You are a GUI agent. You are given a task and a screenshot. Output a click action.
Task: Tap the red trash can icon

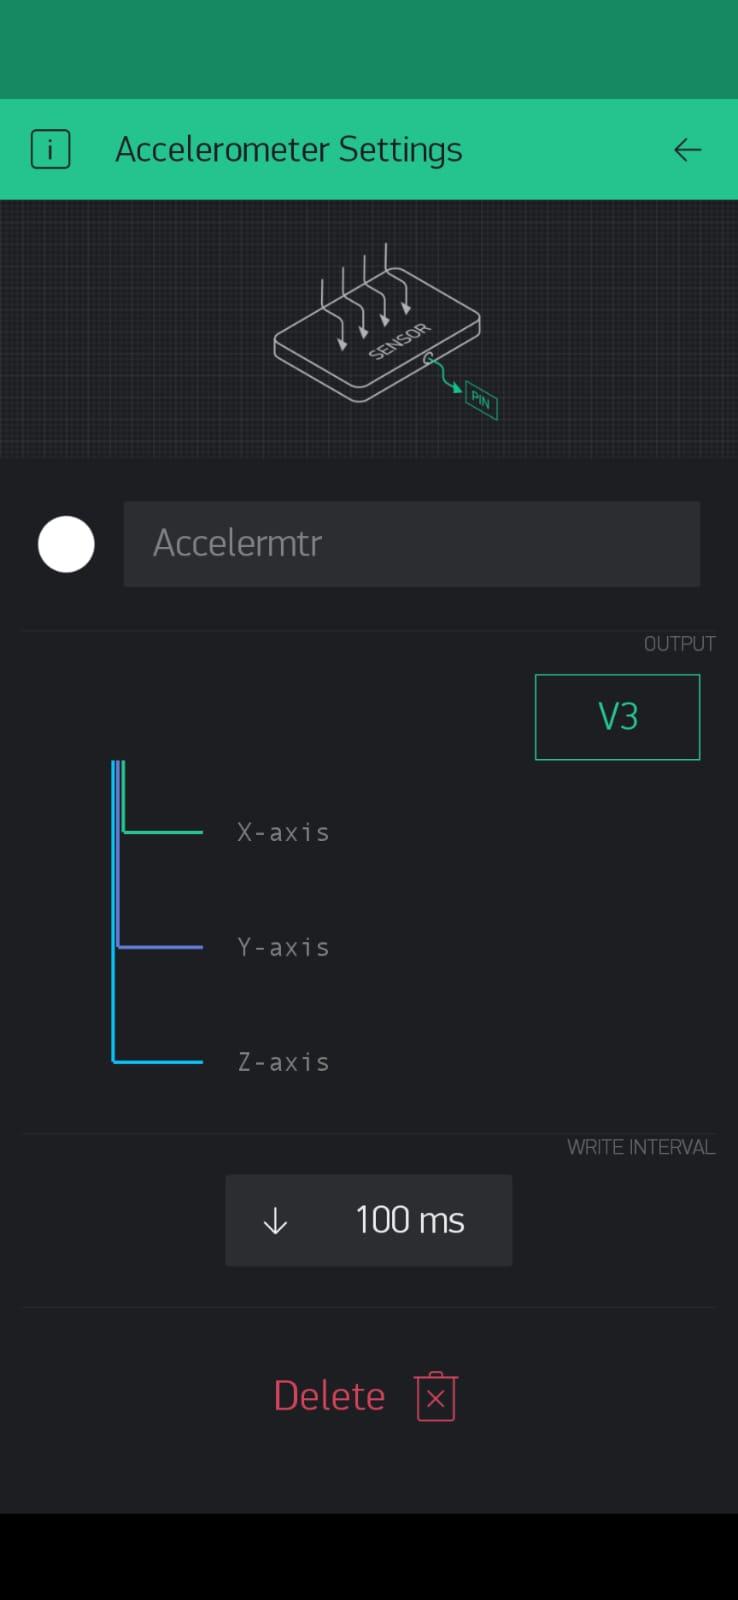(436, 1397)
